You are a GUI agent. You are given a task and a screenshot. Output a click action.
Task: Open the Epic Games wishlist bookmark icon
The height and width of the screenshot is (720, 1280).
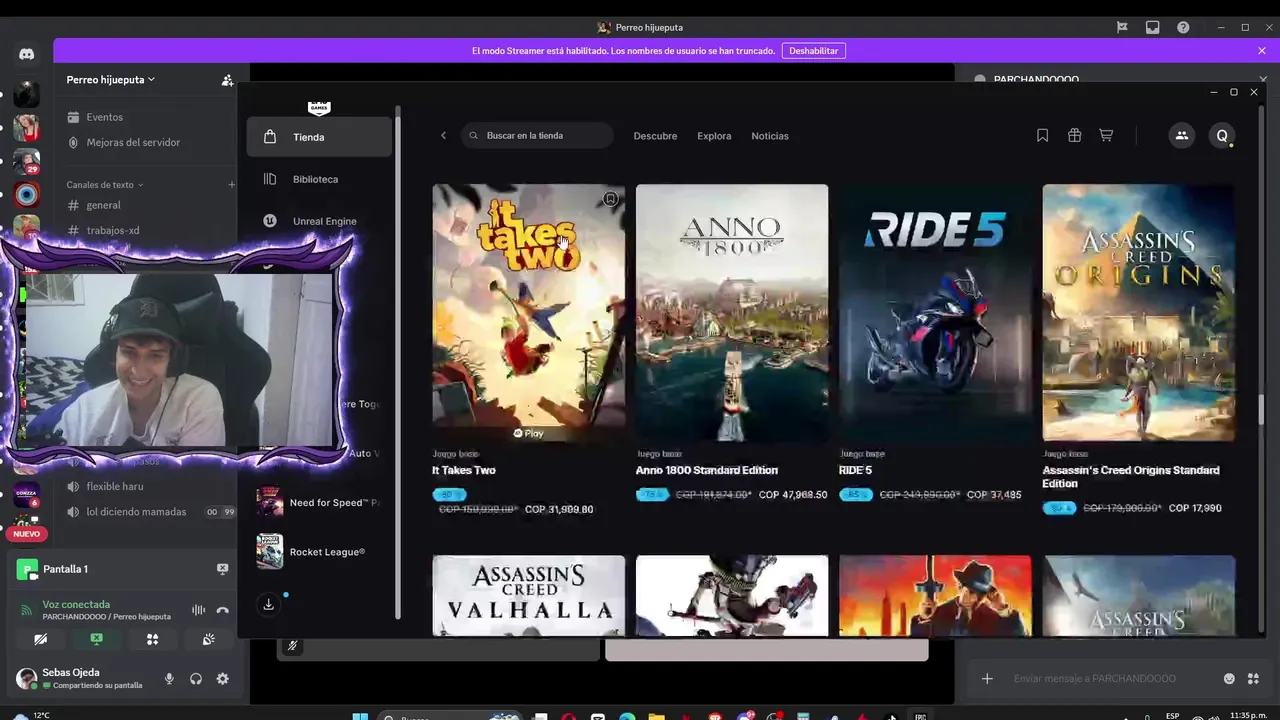(1042, 135)
